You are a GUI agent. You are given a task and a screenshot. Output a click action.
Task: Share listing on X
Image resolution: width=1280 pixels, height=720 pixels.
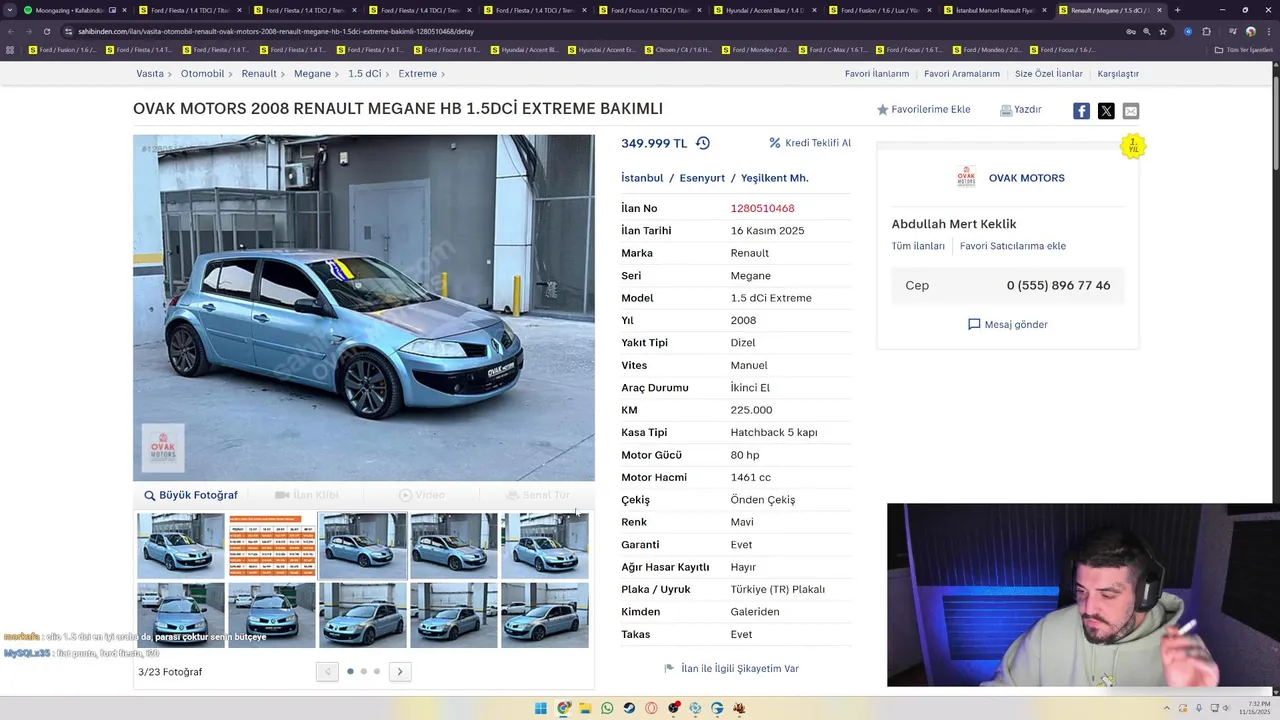(x=1106, y=111)
